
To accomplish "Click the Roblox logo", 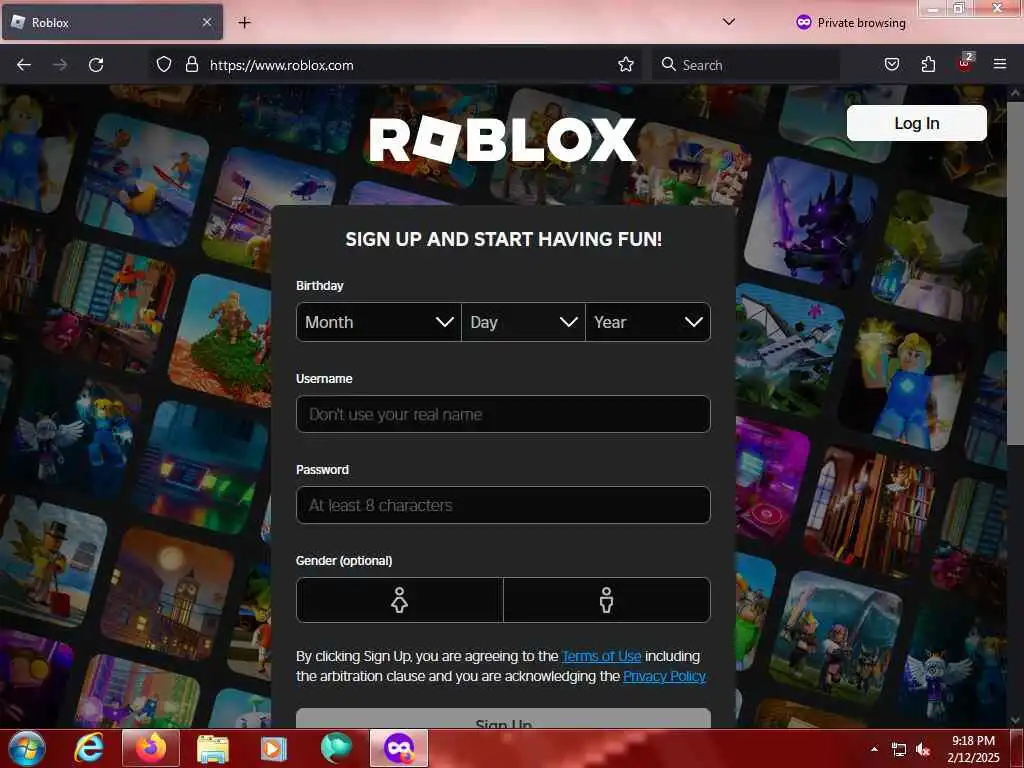I will point(502,140).
